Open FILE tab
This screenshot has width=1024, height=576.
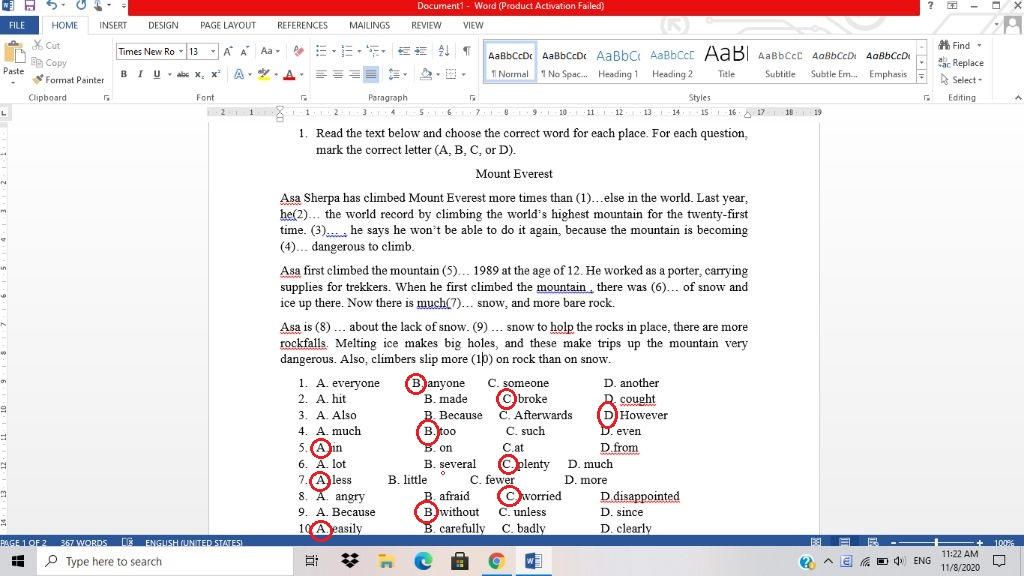point(18,25)
